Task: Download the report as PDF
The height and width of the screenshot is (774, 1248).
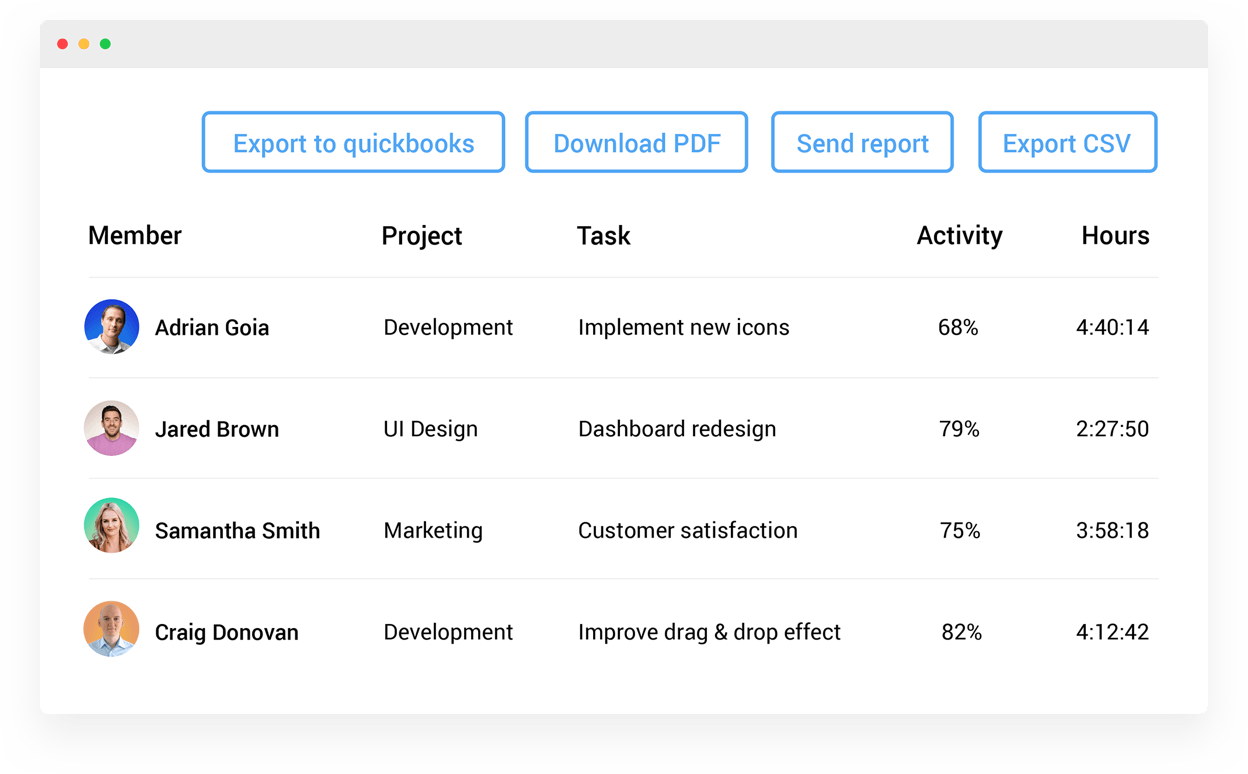Action: [x=636, y=143]
